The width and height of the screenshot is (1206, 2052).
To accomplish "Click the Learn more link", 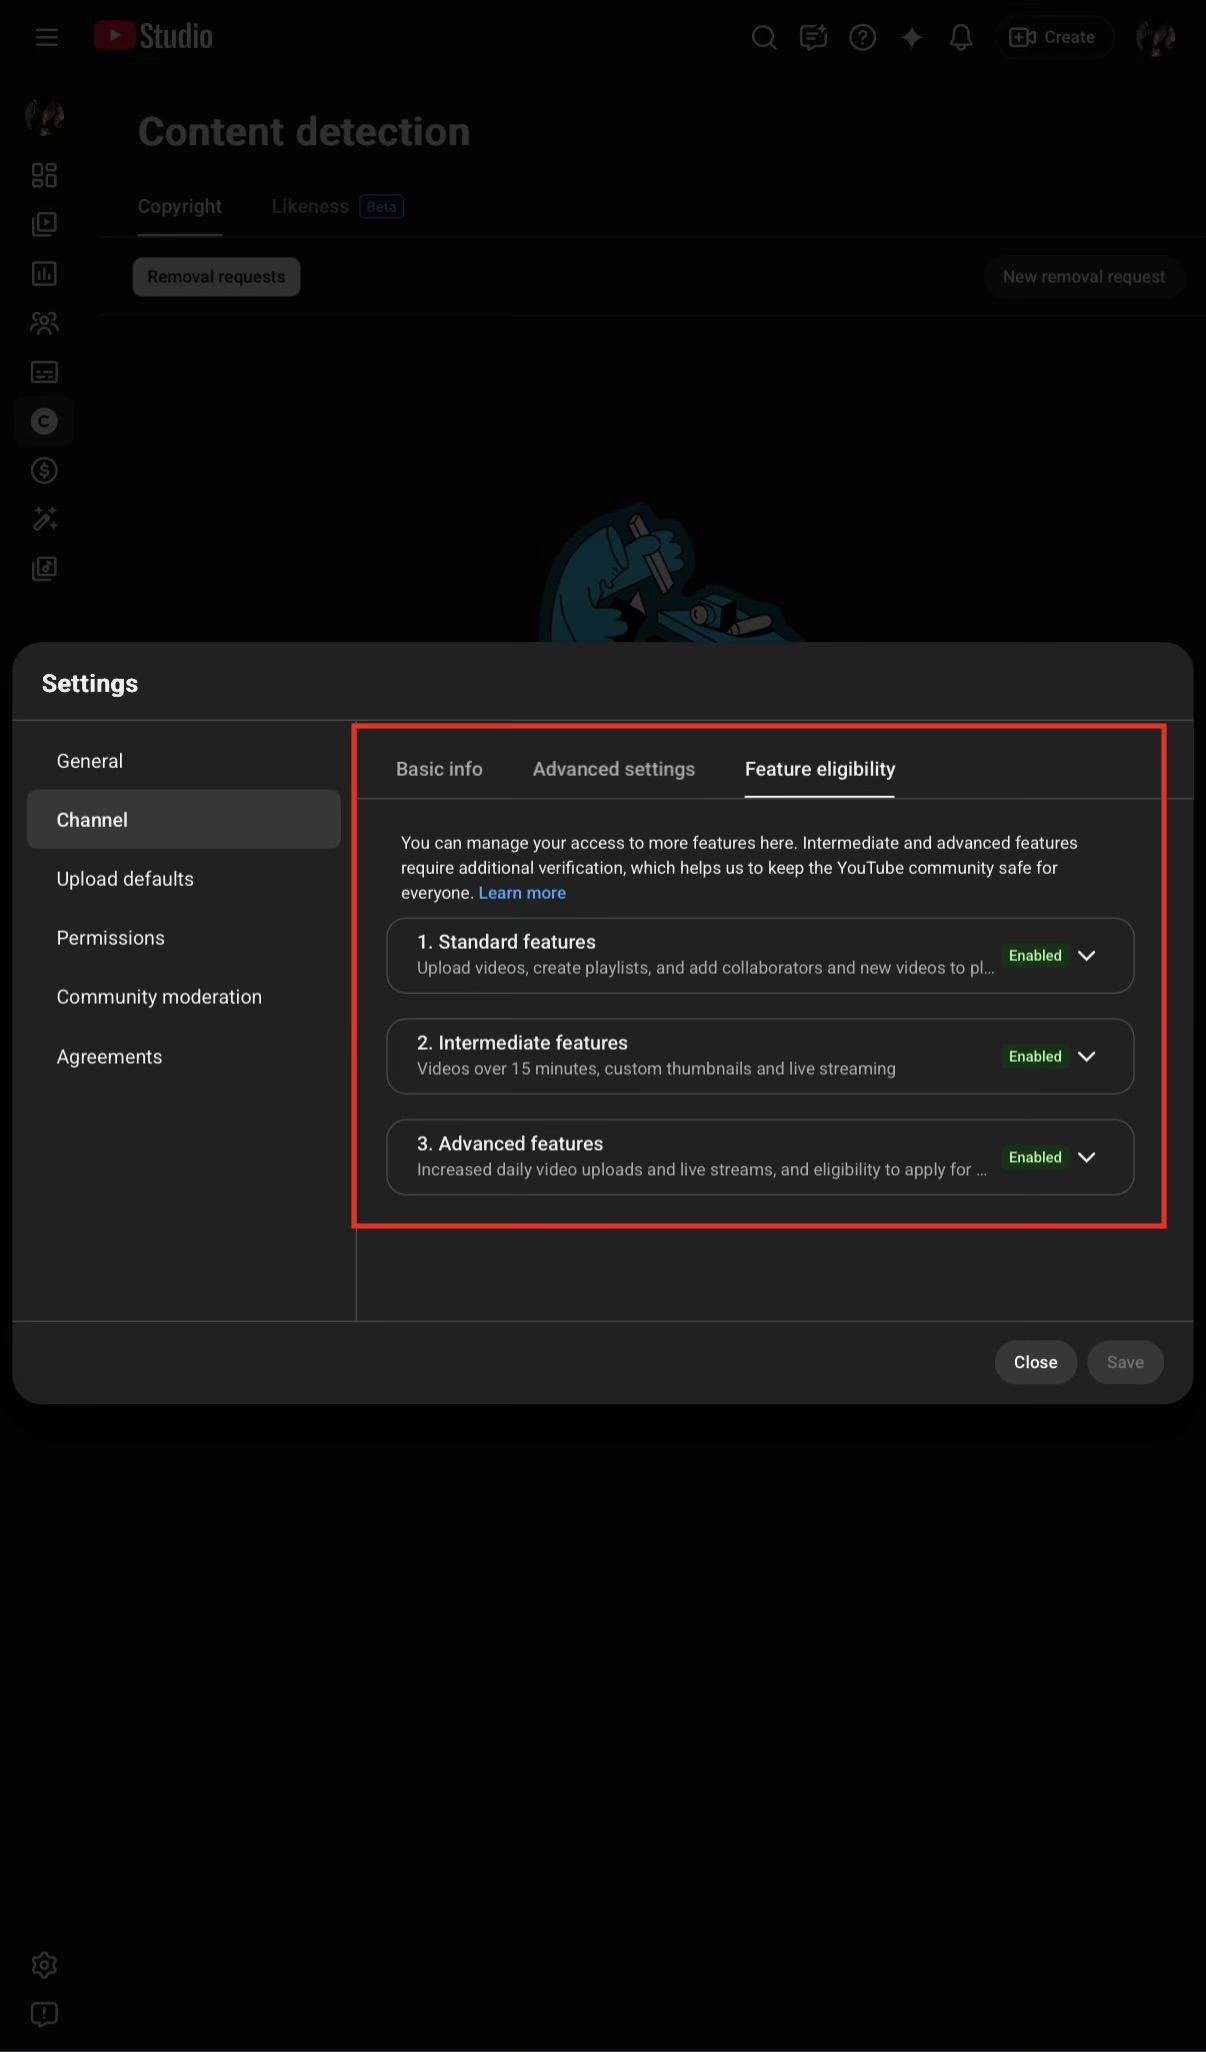I will (522, 893).
